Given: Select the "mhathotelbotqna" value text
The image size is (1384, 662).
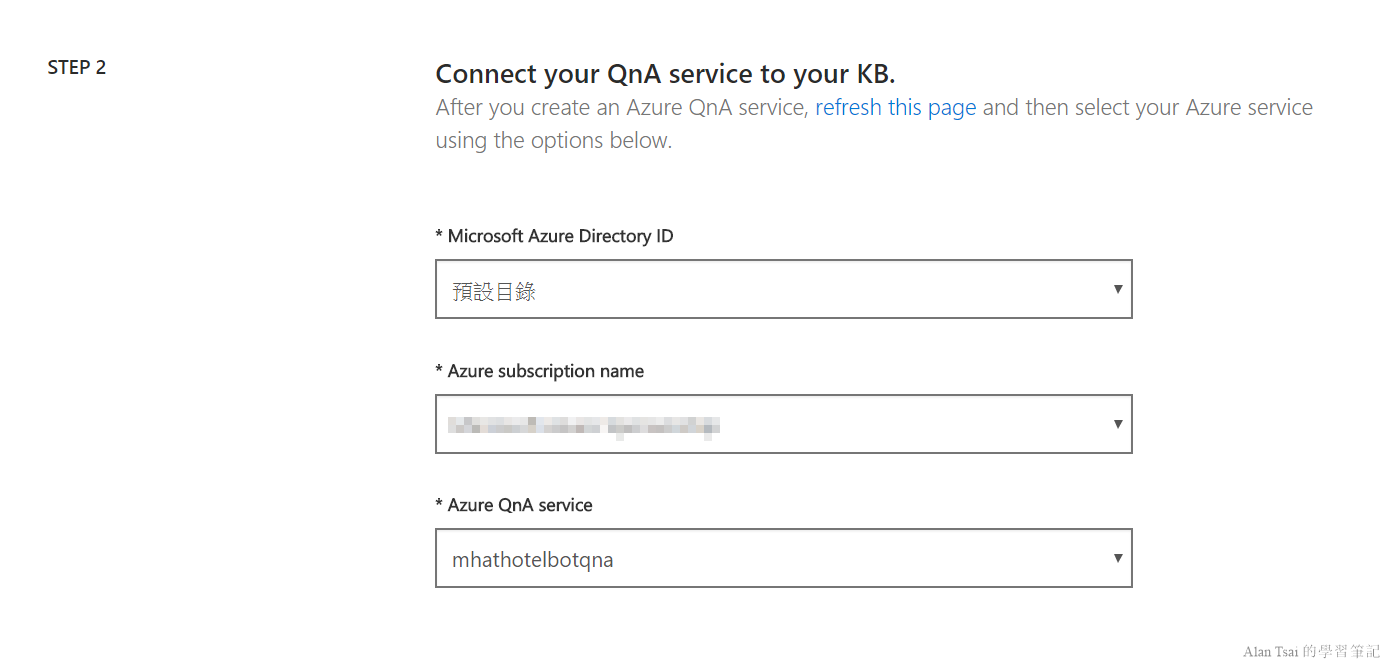Looking at the screenshot, I should (x=532, y=560).
